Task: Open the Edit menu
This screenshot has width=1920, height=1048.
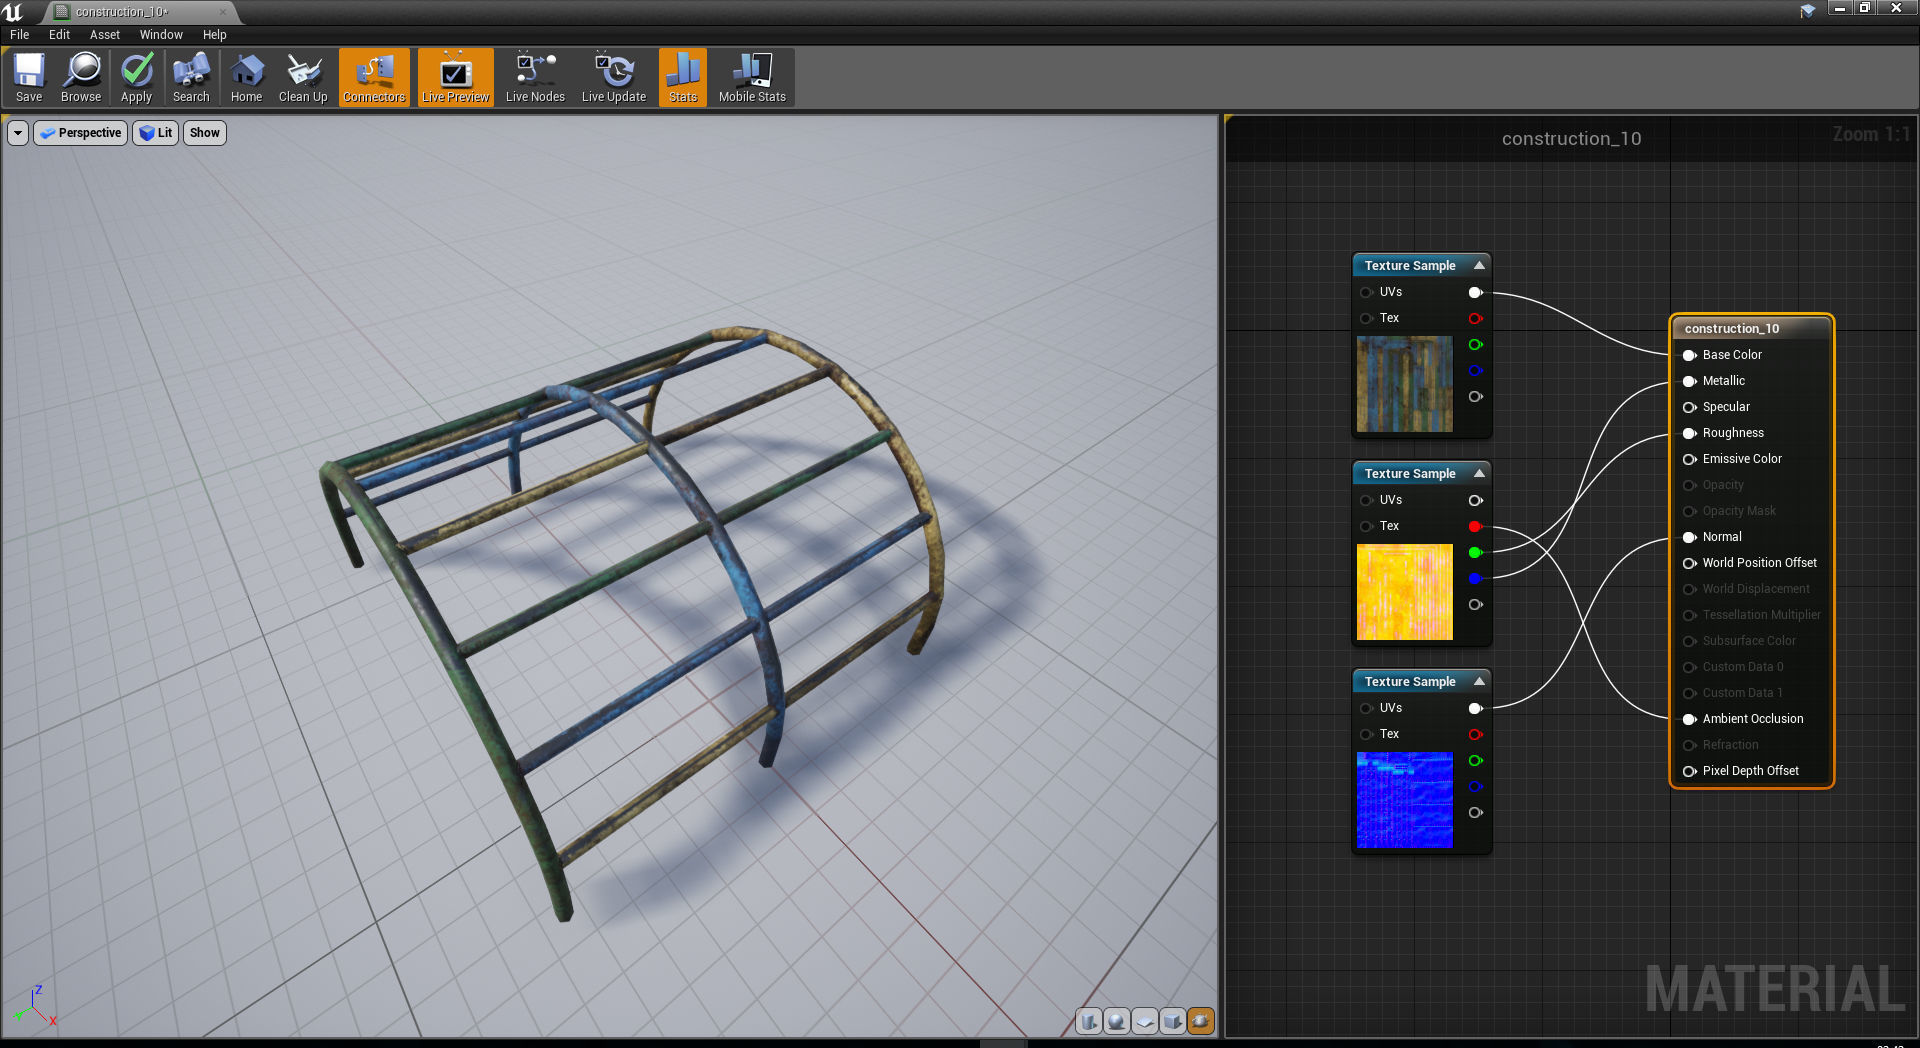Action: tap(60, 34)
